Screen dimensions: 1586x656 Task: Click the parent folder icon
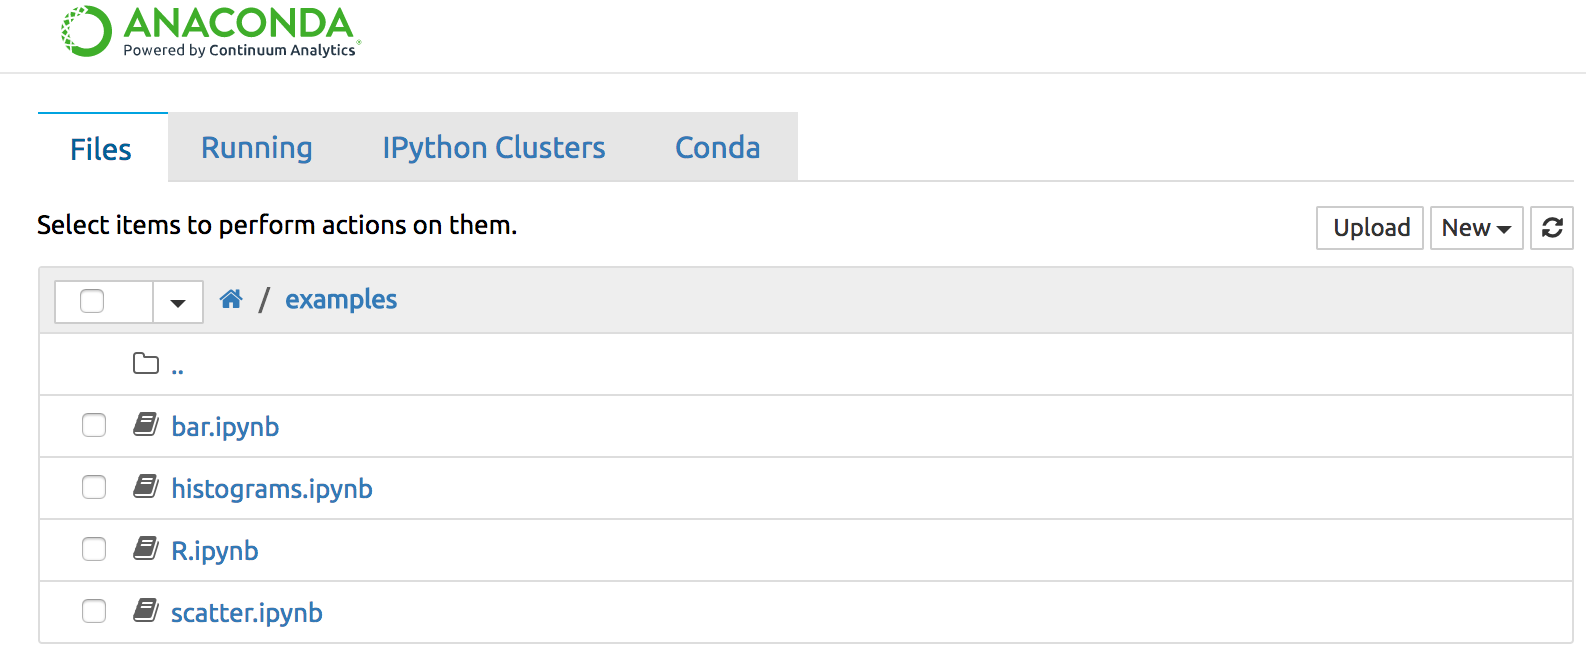click(146, 363)
